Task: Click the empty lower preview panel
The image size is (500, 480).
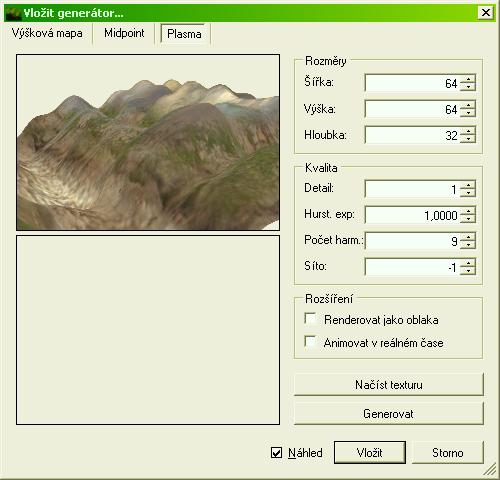Action: tap(148, 330)
